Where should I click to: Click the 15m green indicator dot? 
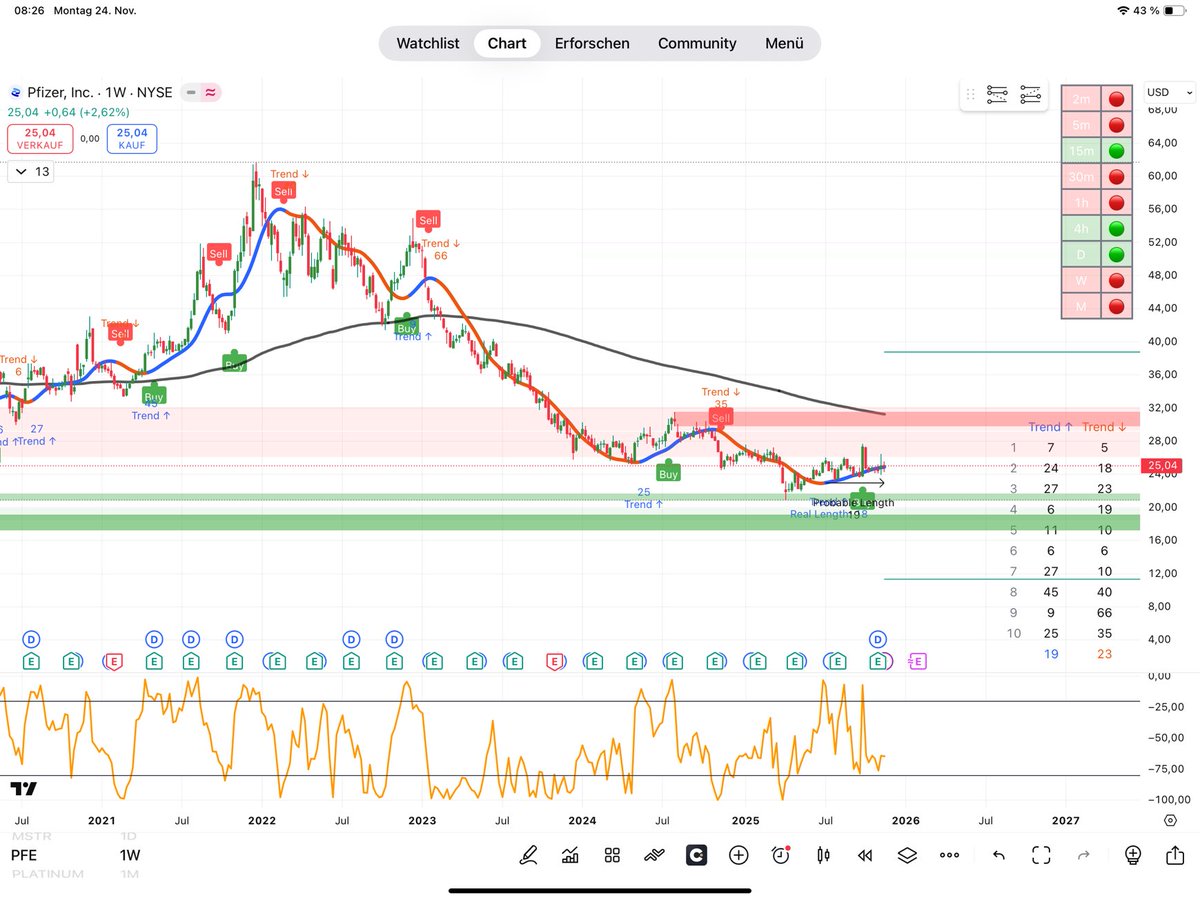[1117, 151]
